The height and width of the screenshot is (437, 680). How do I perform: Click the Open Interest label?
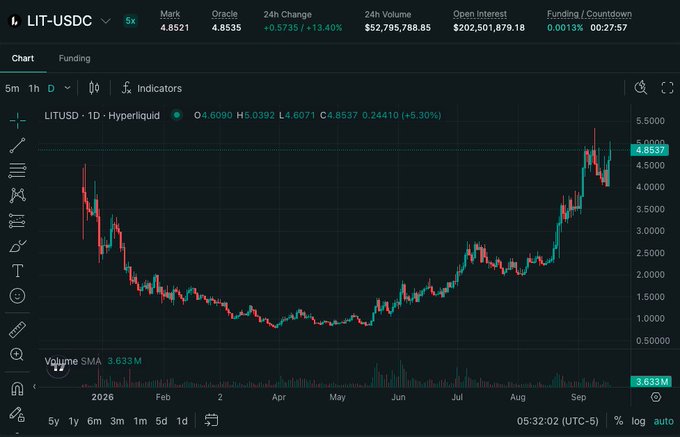pyautogui.click(x=480, y=14)
